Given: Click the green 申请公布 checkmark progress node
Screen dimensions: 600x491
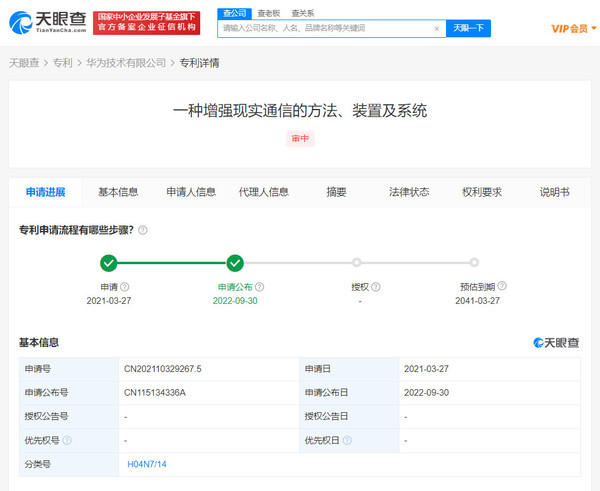Looking at the screenshot, I should tap(235, 263).
